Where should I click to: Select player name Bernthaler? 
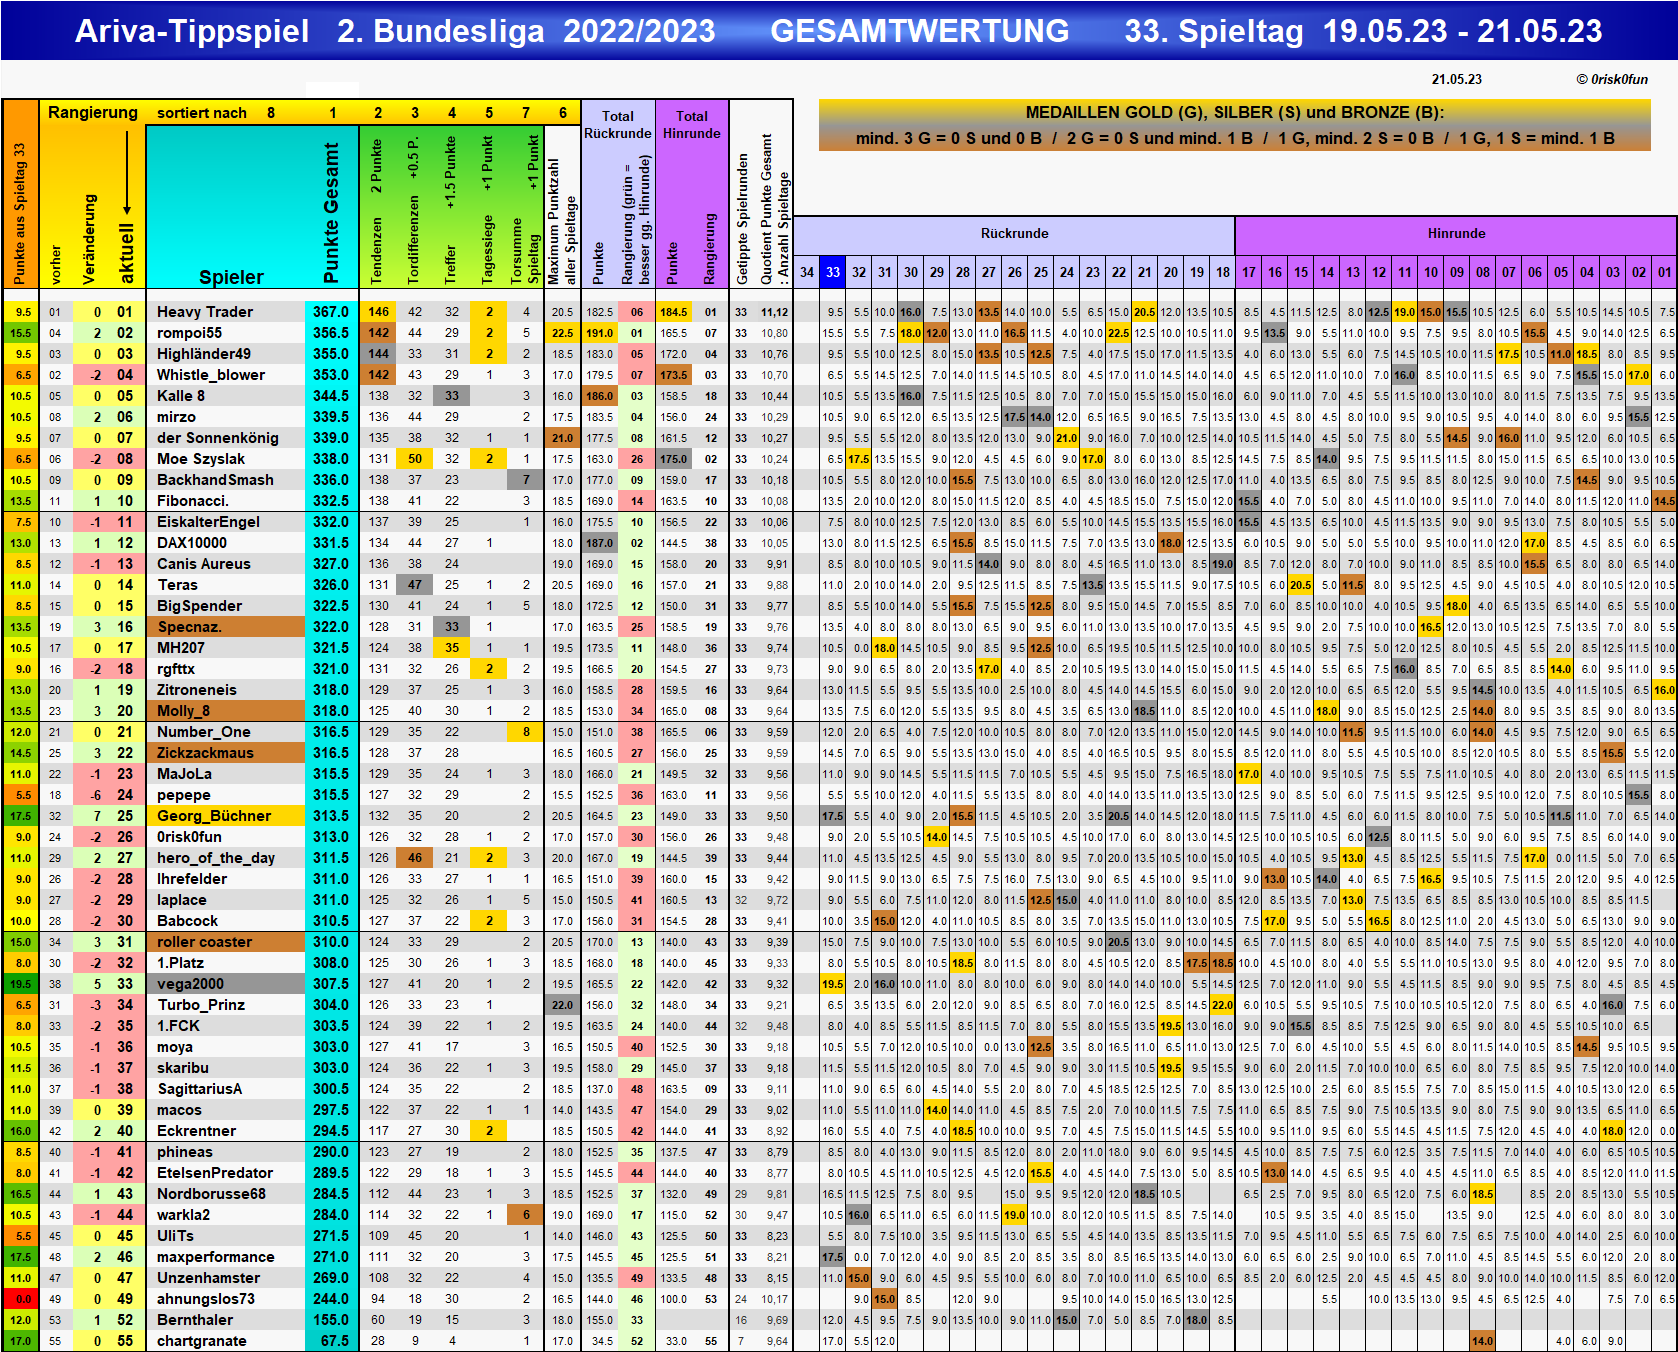click(195, 1320)
